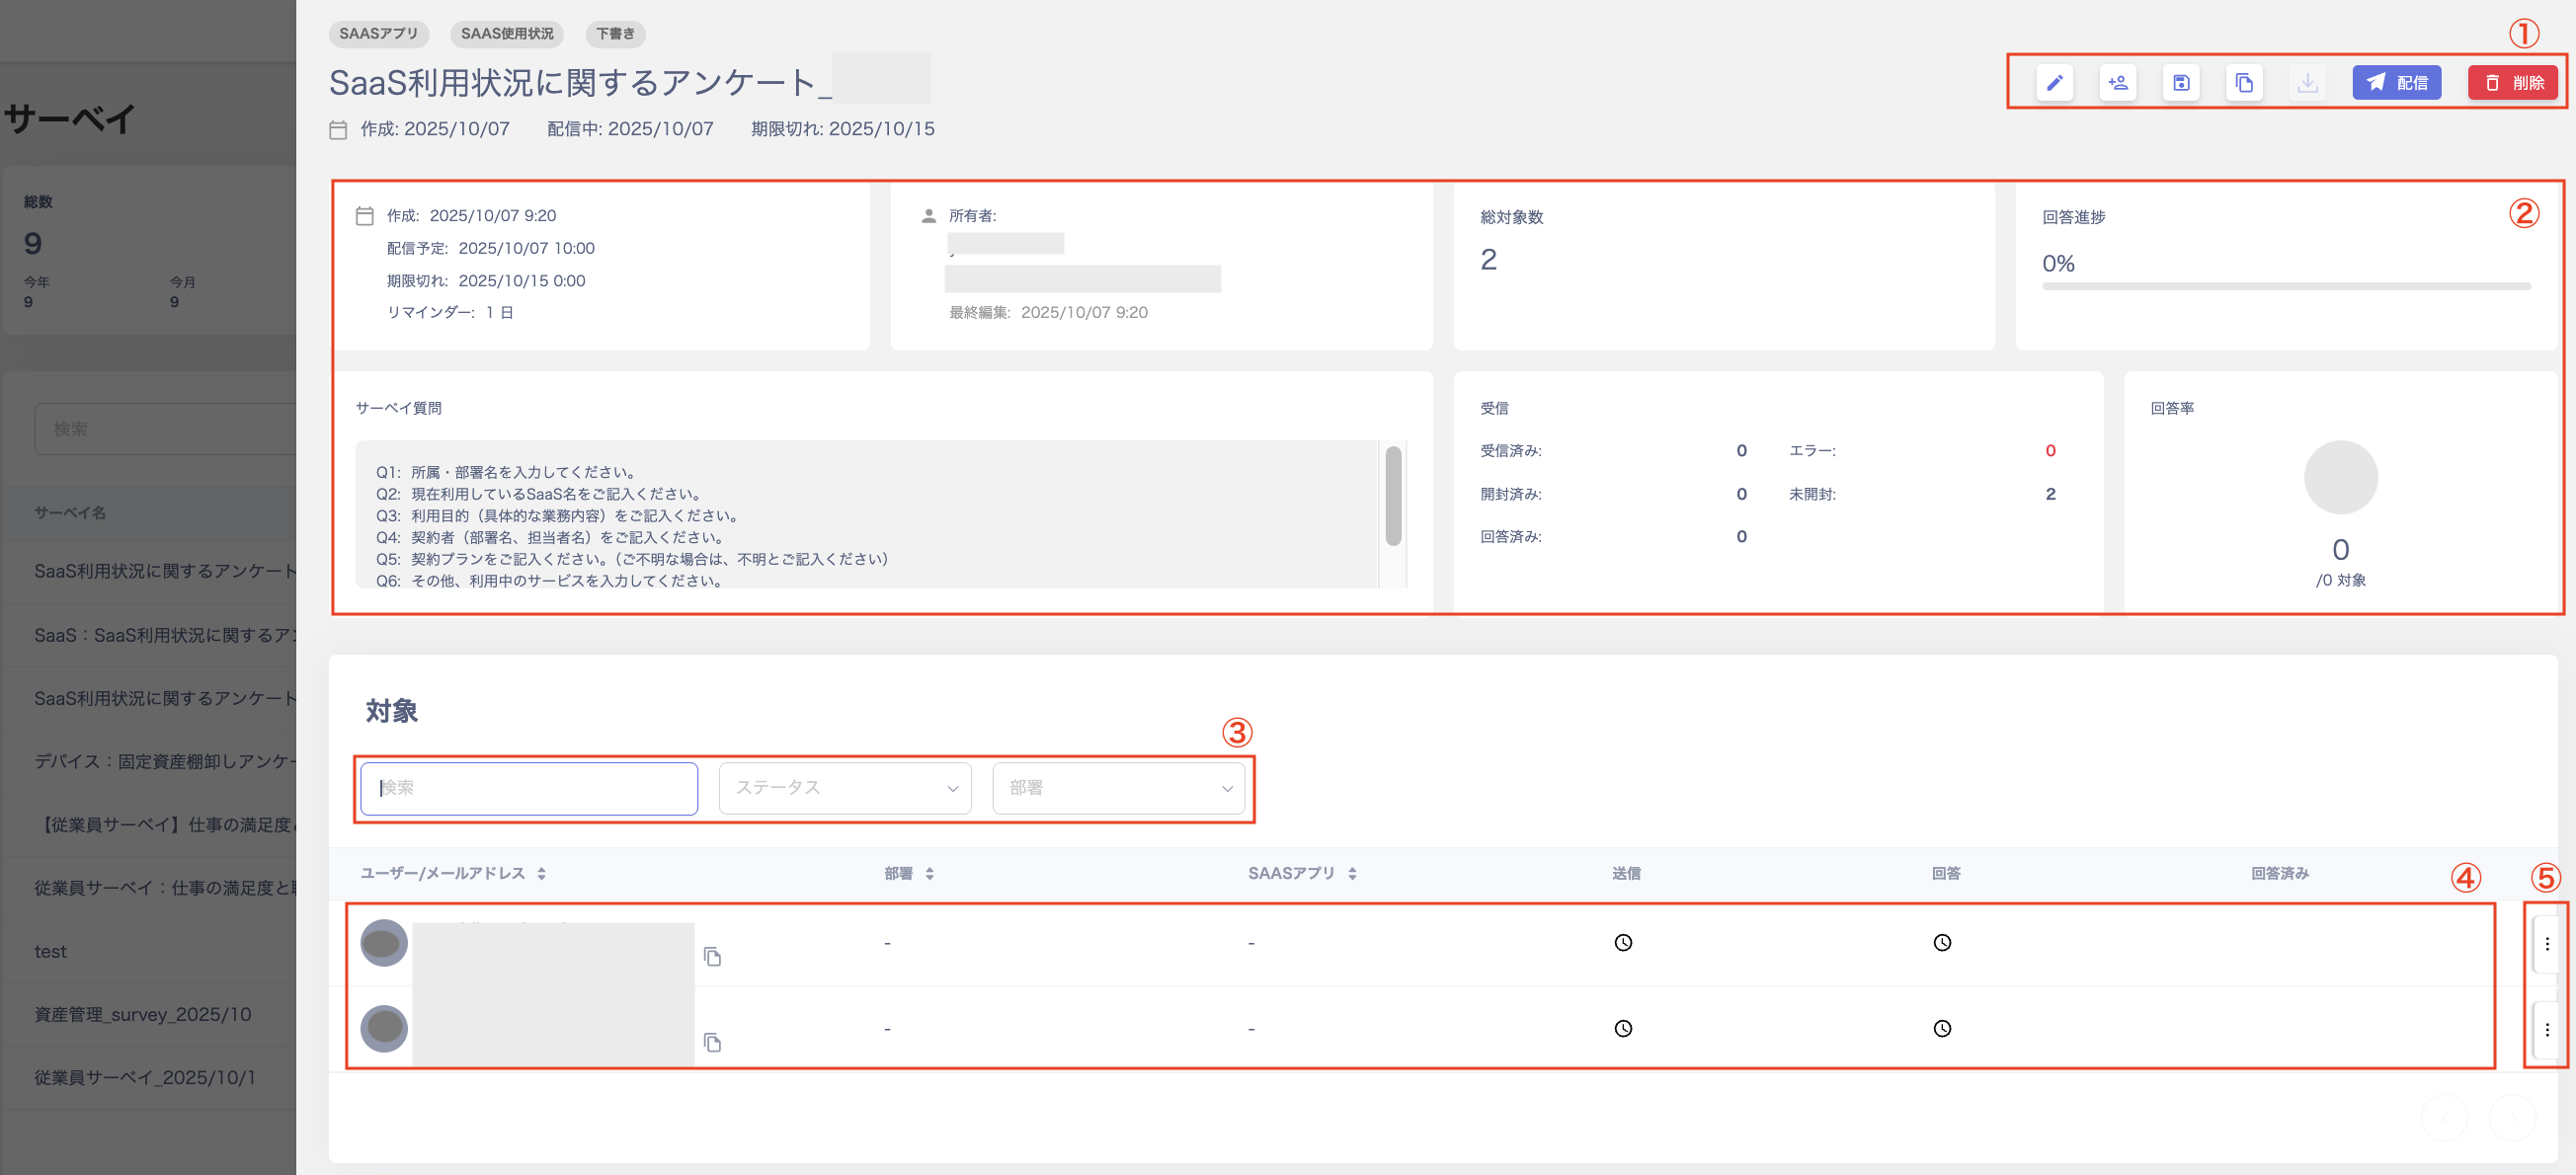Sort by 部署 column header

[929, 874]
